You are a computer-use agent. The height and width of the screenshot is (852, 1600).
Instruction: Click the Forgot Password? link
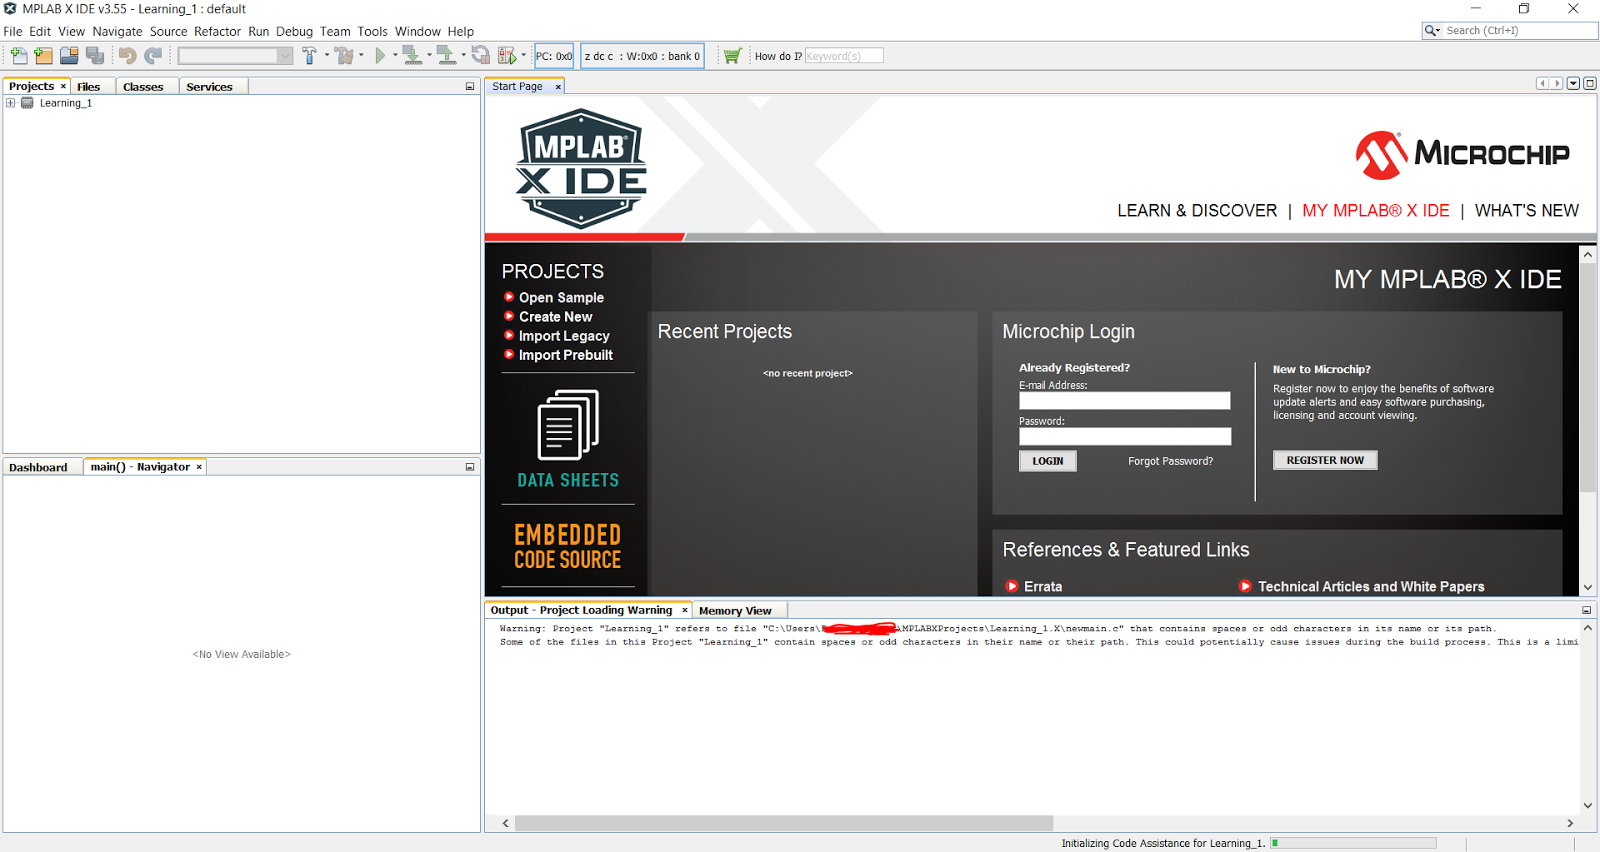click(1170, 461)
